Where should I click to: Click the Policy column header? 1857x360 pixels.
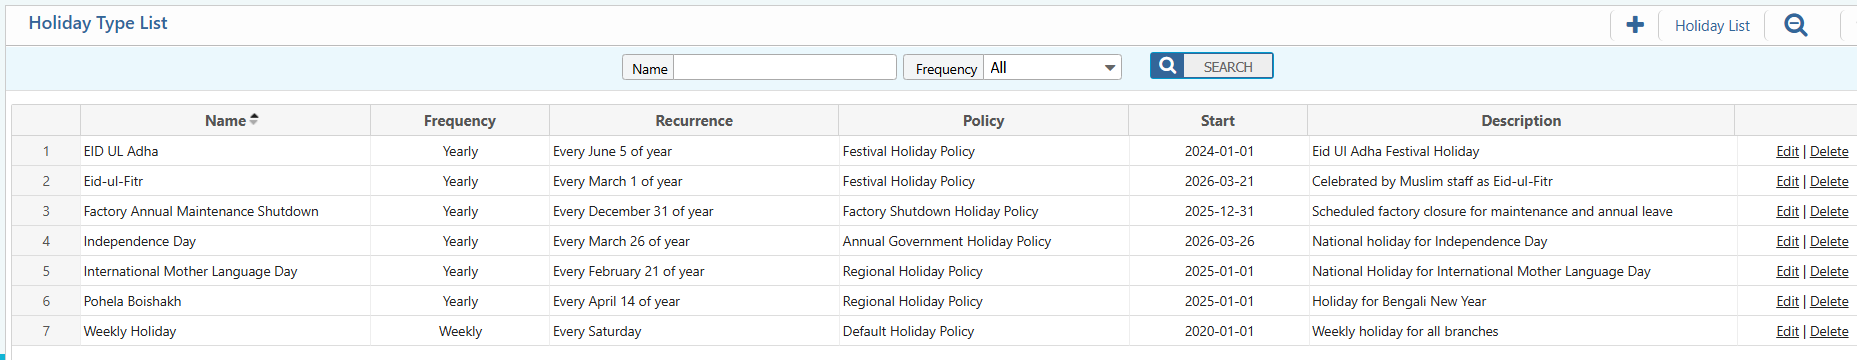pos(983,120)
